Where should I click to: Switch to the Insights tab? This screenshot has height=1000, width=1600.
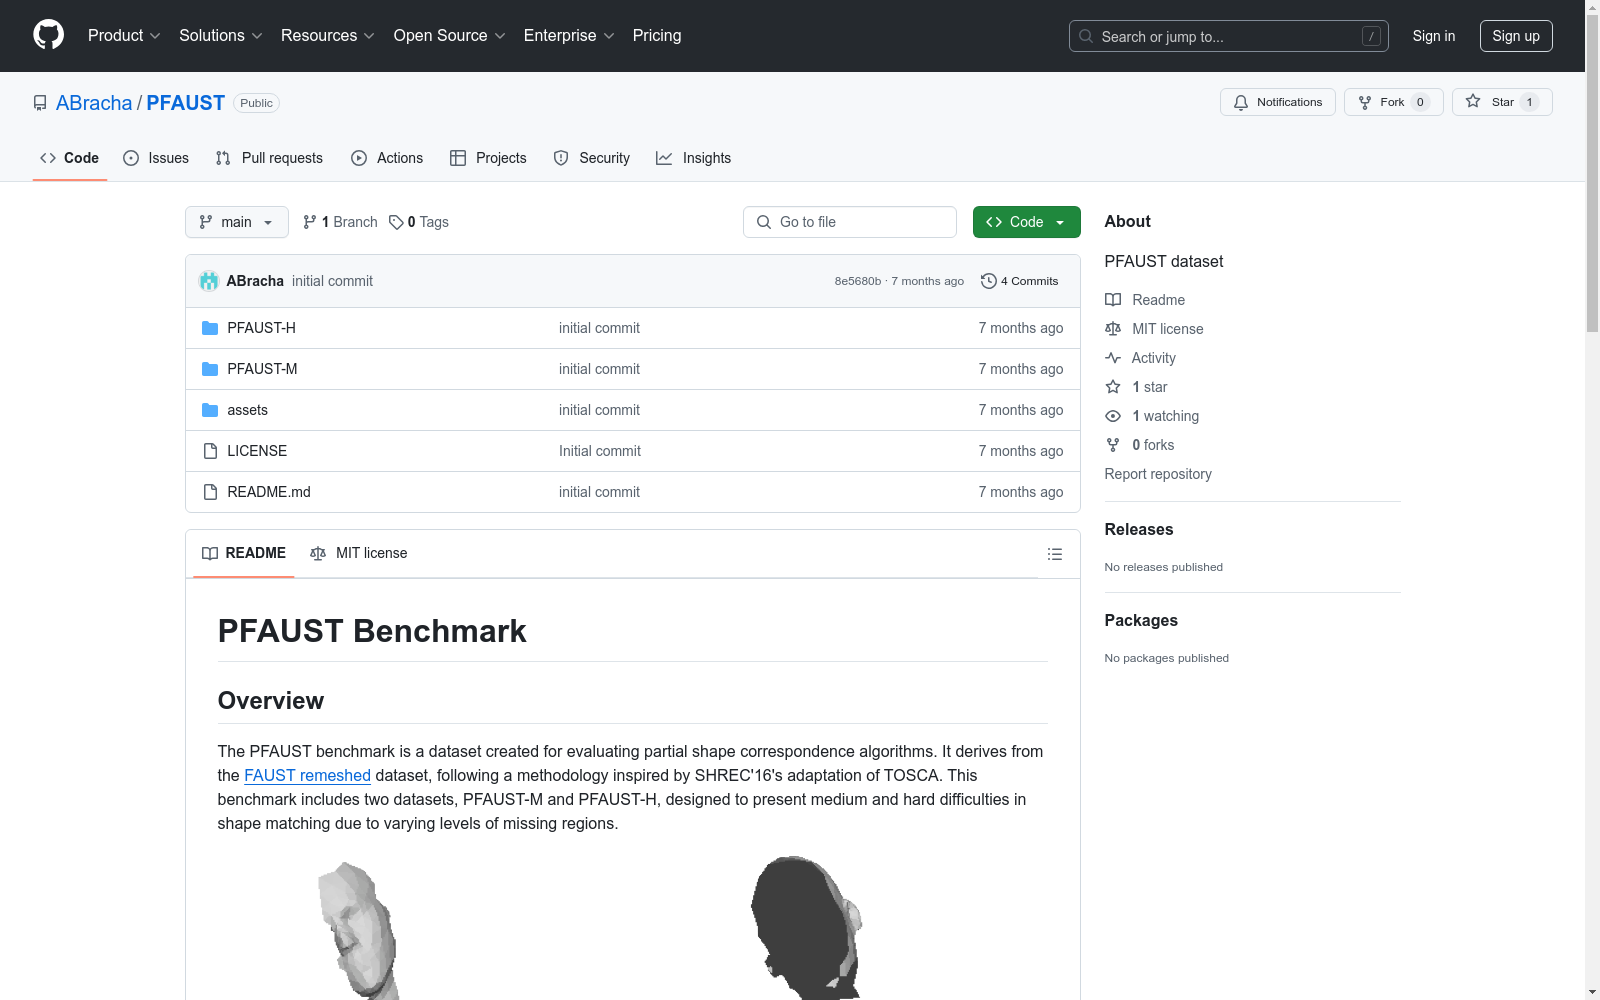click(x=694, y=158)
